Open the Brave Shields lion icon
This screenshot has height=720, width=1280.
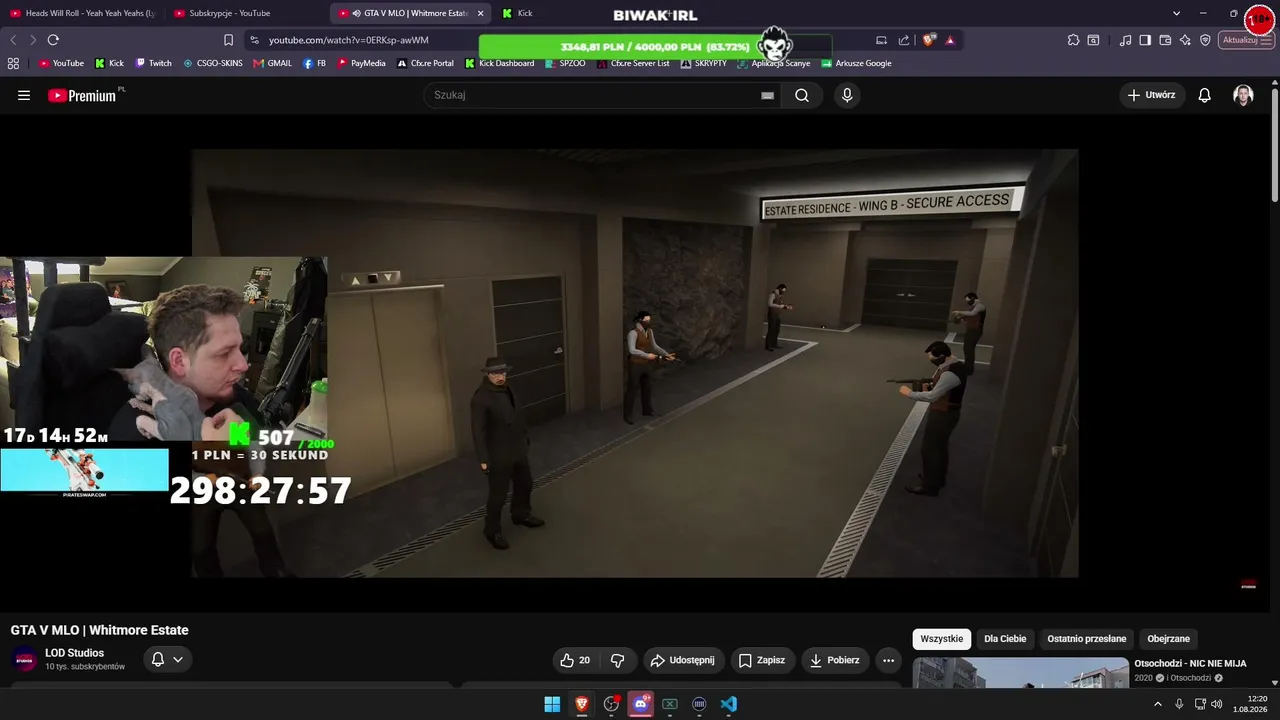(x=928, y=40)
